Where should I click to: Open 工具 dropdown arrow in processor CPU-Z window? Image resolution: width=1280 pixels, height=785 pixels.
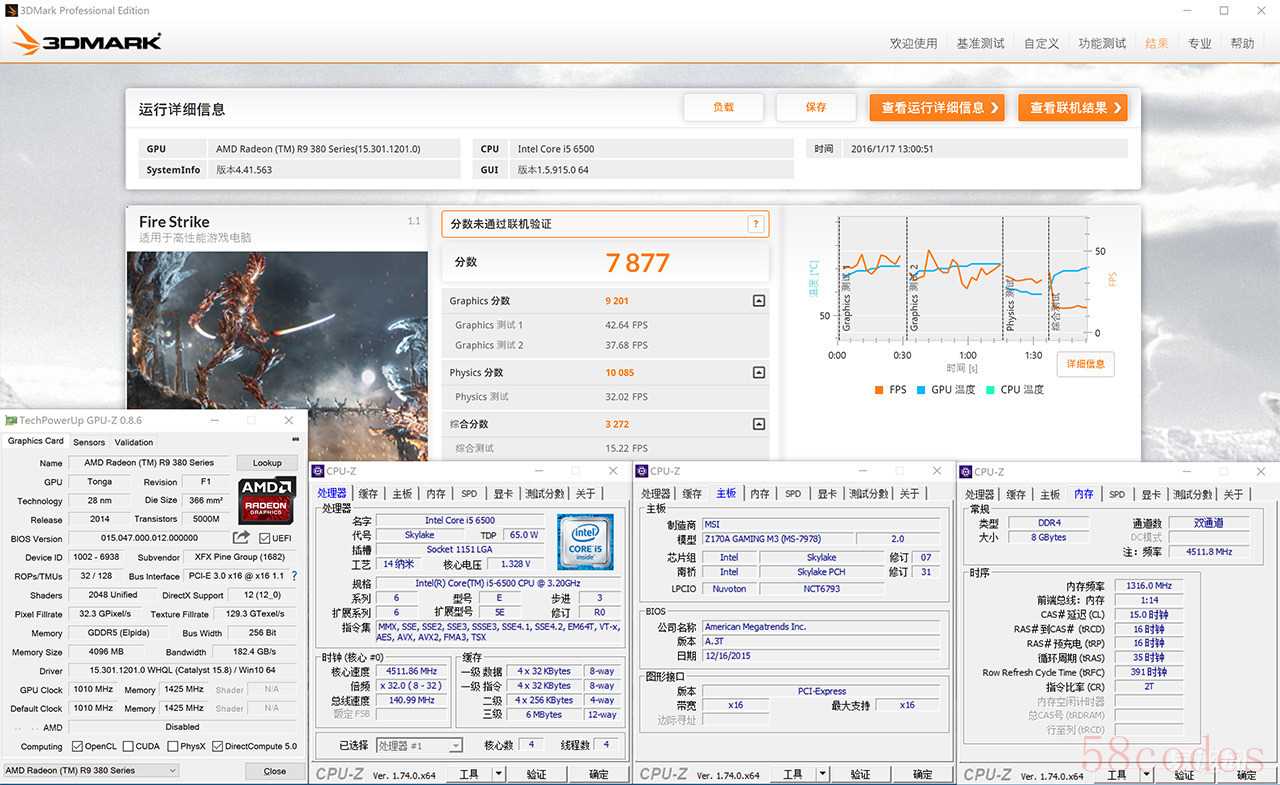coord(499,774)
